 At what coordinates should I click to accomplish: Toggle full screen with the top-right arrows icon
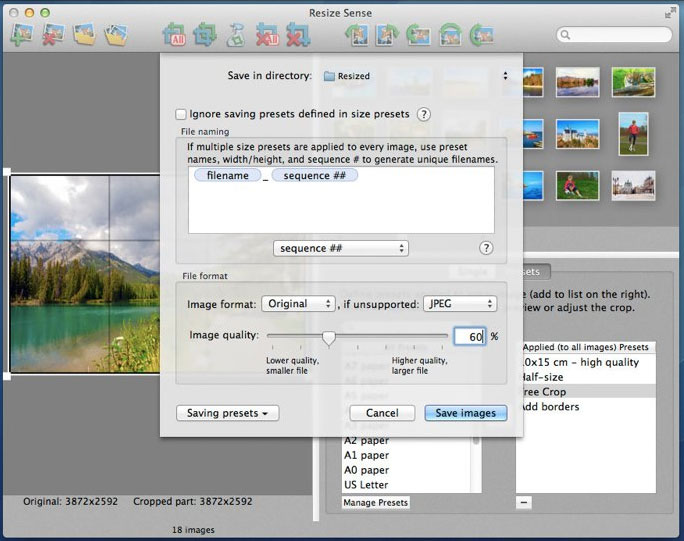[x=670, y=13]
